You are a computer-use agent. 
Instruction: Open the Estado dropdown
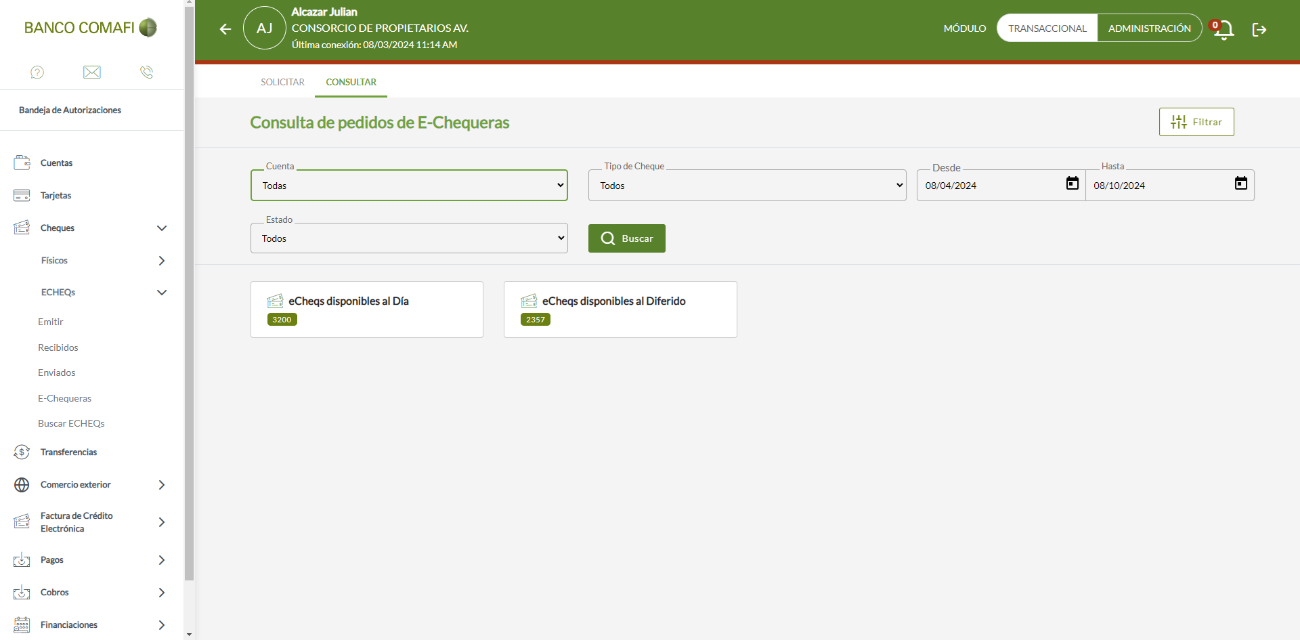tap(409, 238)
